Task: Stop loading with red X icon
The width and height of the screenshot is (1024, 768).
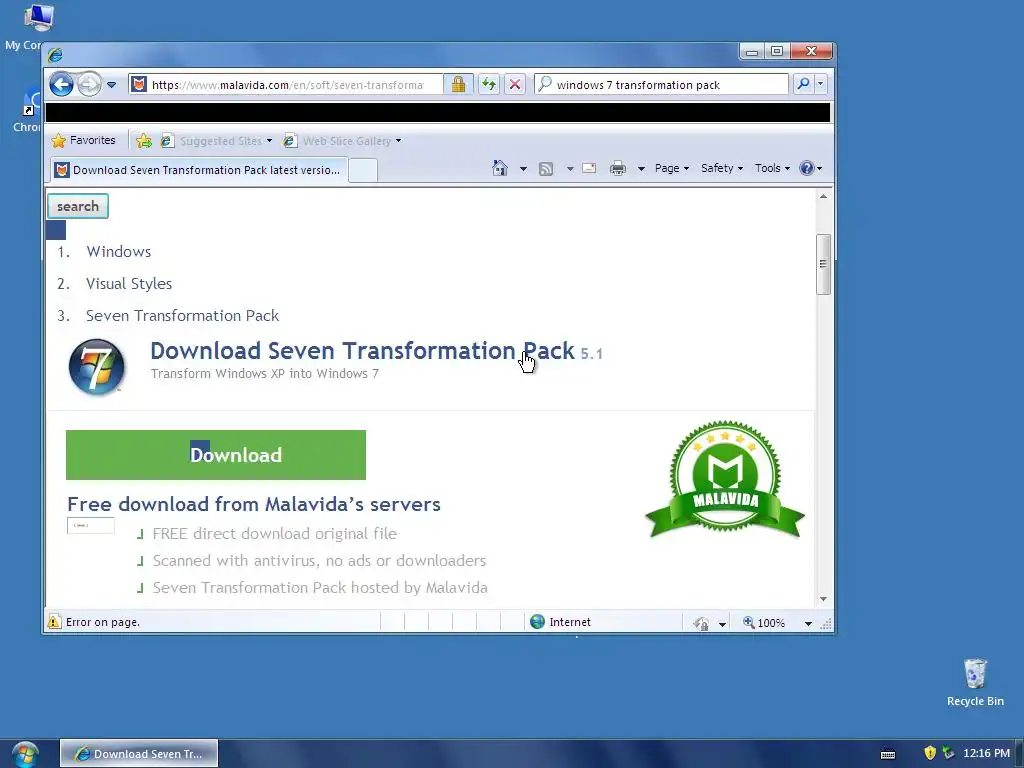Action: 515,84
